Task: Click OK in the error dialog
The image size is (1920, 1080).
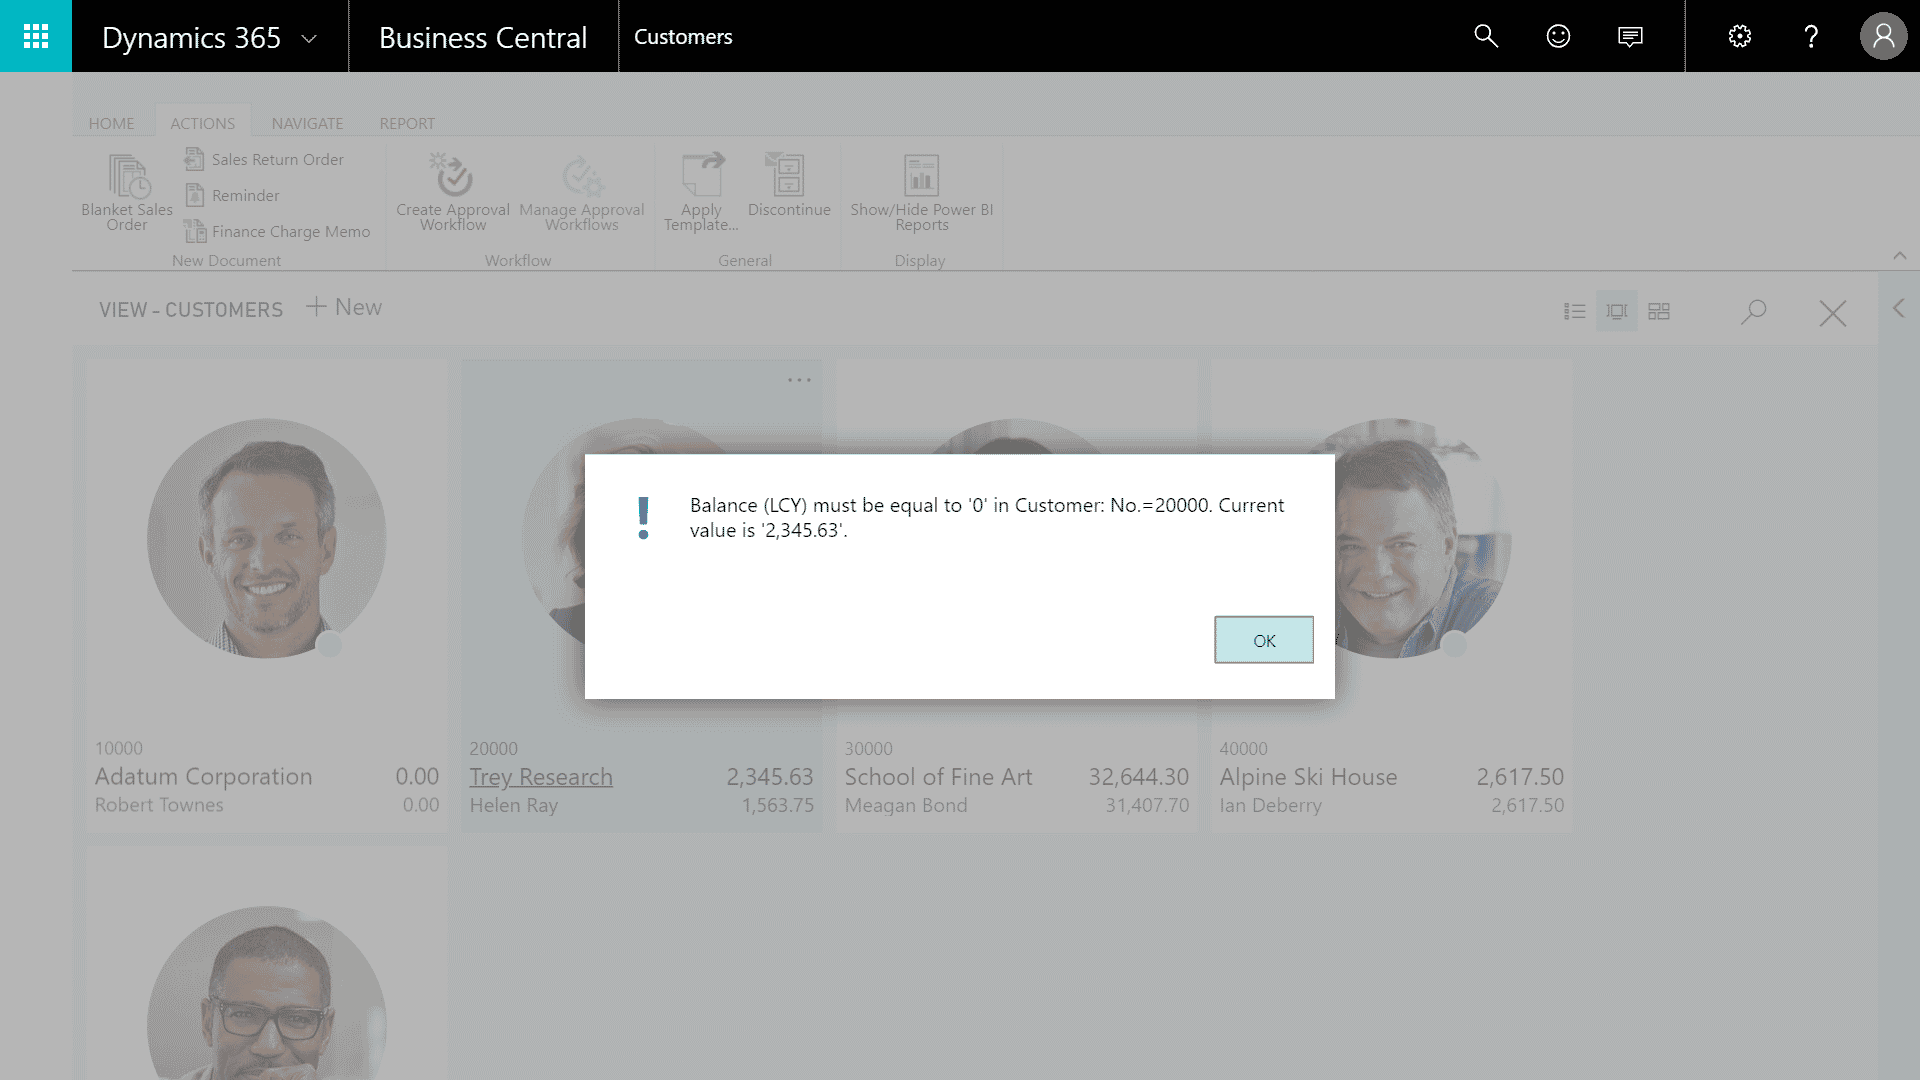Action: [x=1264, y=640]
